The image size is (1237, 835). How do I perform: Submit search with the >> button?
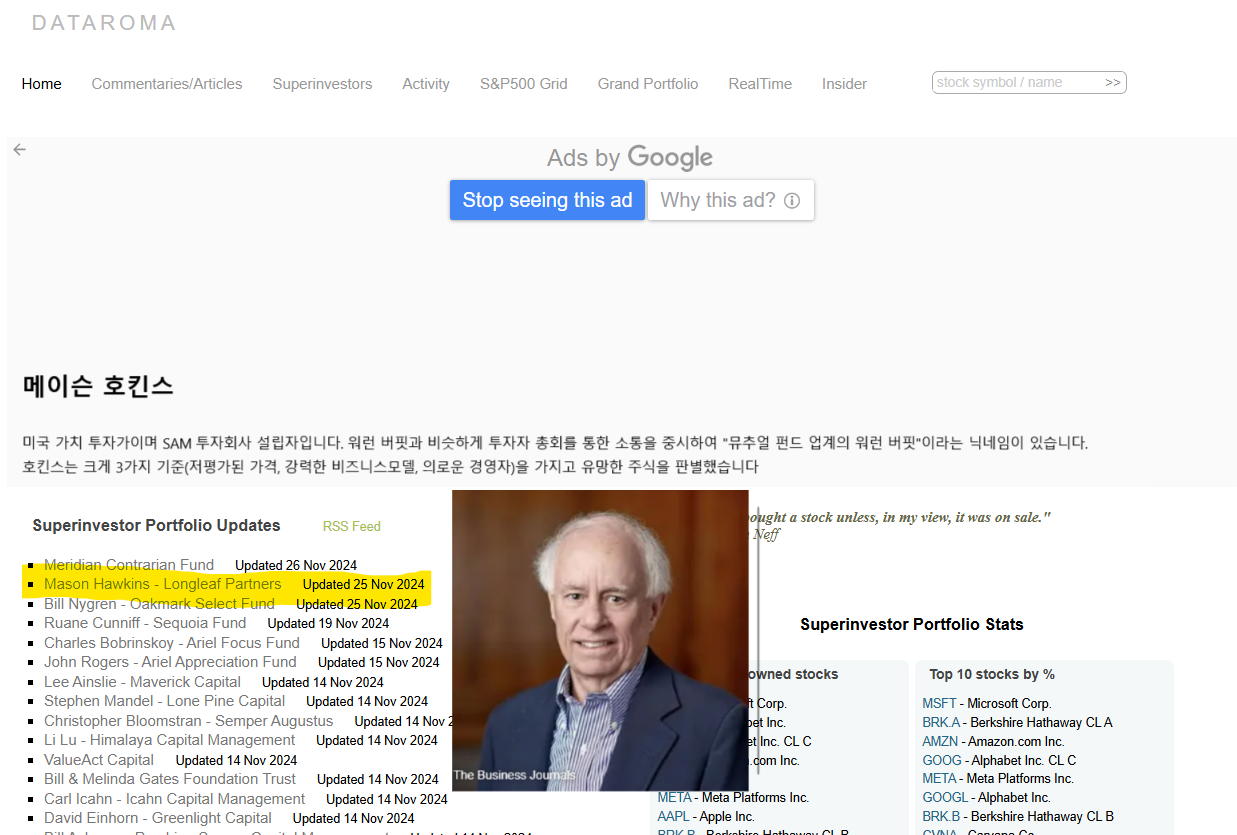tap(1112, 83)
